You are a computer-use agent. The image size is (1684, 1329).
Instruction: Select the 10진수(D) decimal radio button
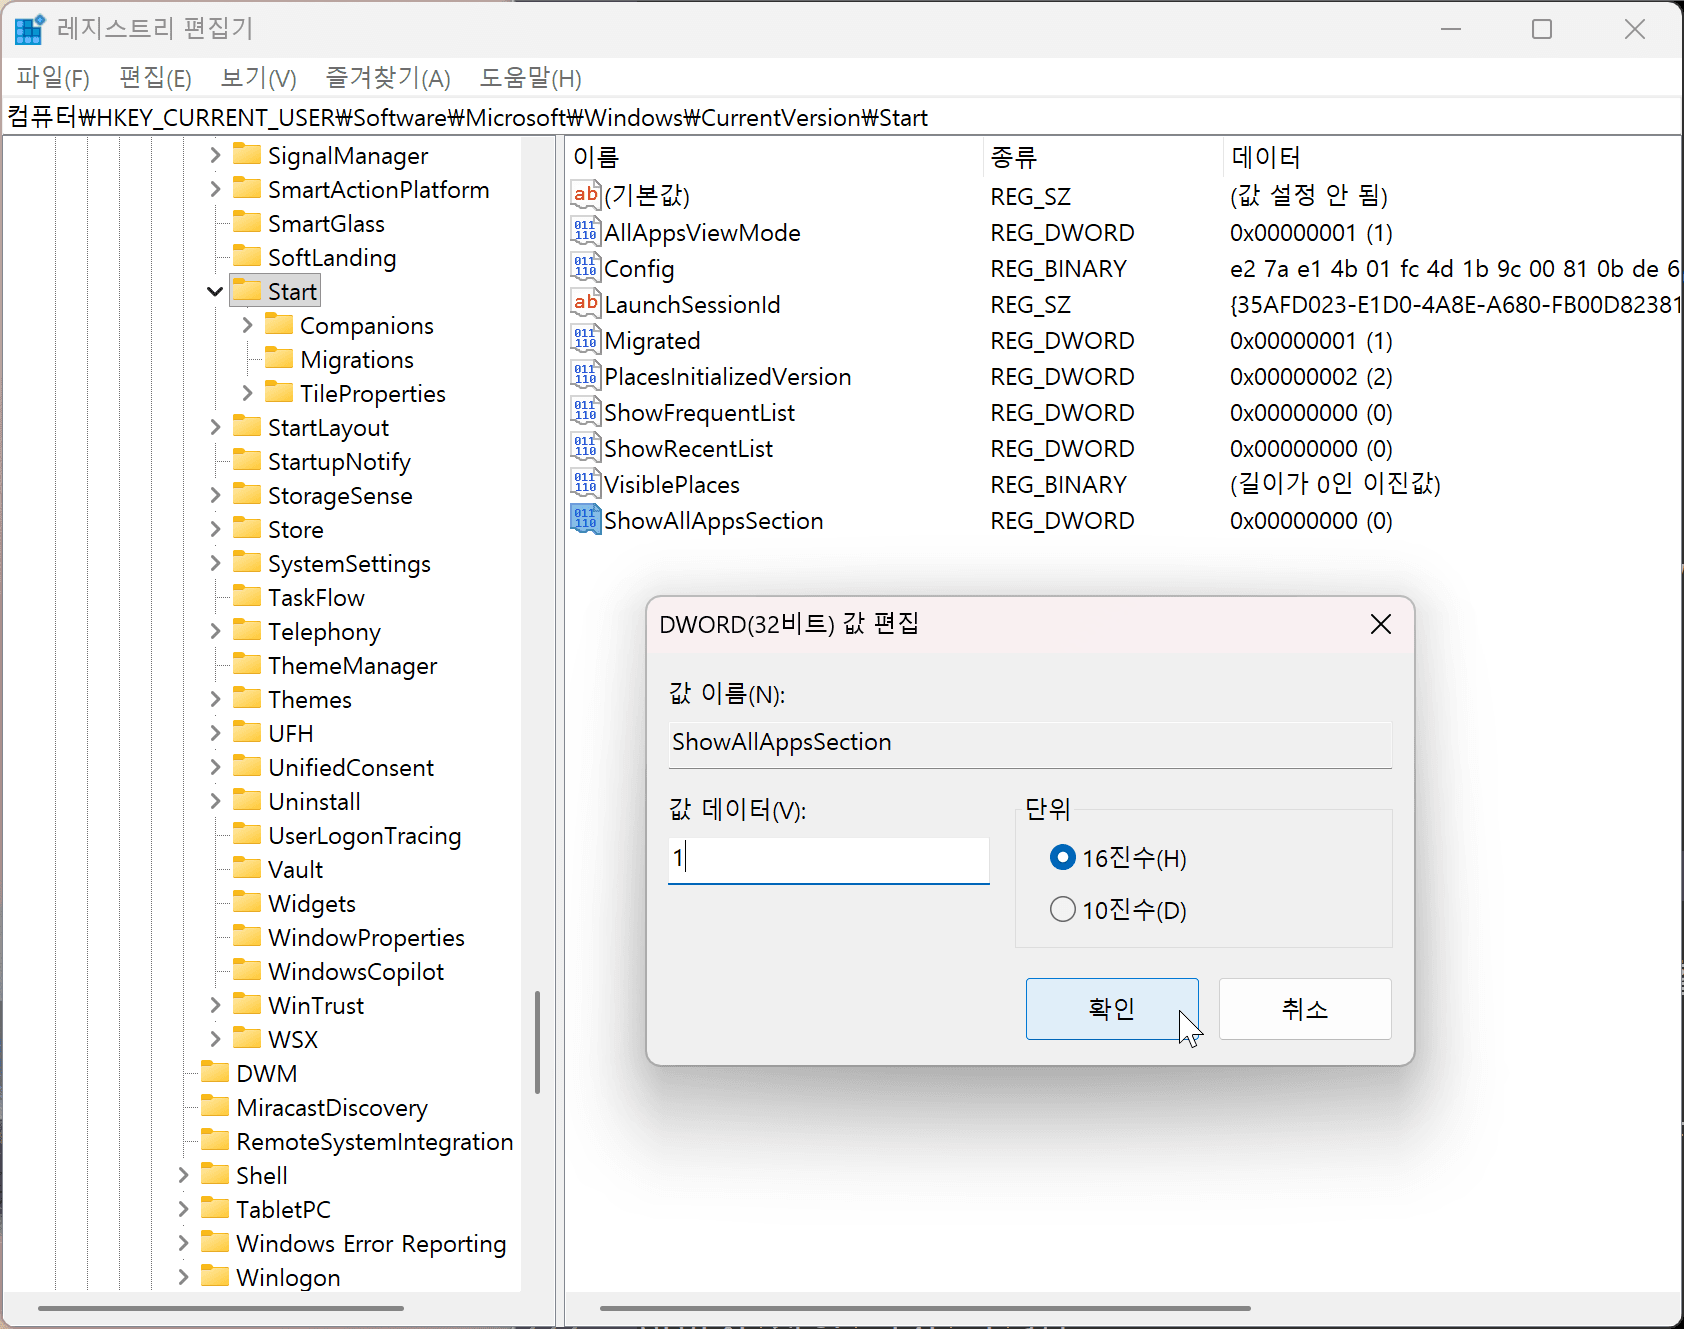coord(1063,909)
